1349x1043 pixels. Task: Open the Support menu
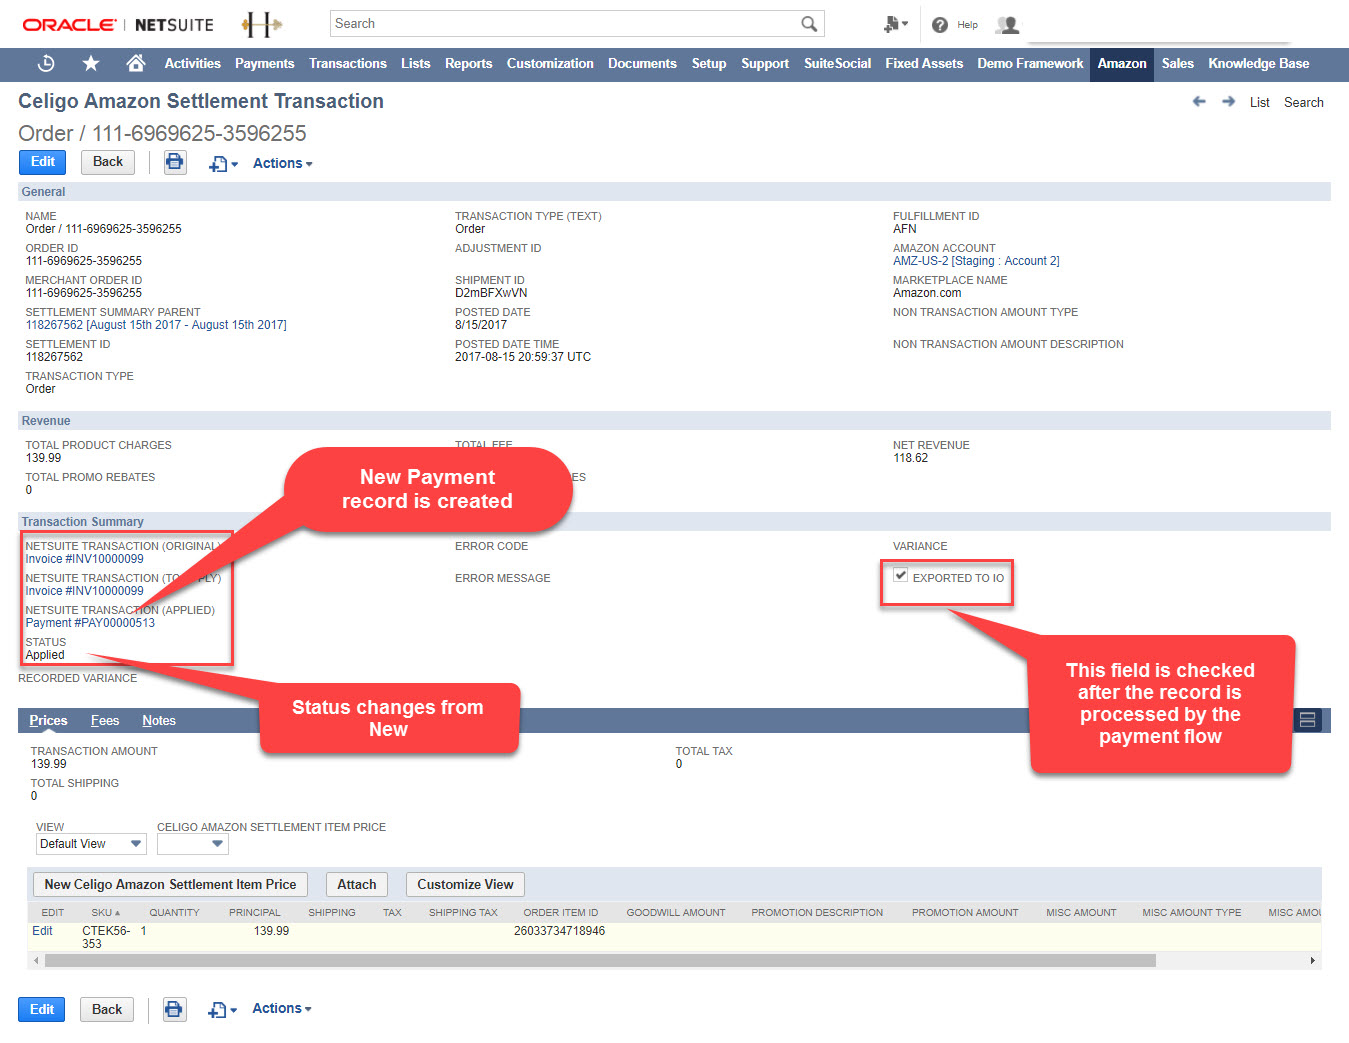[765, 63]
